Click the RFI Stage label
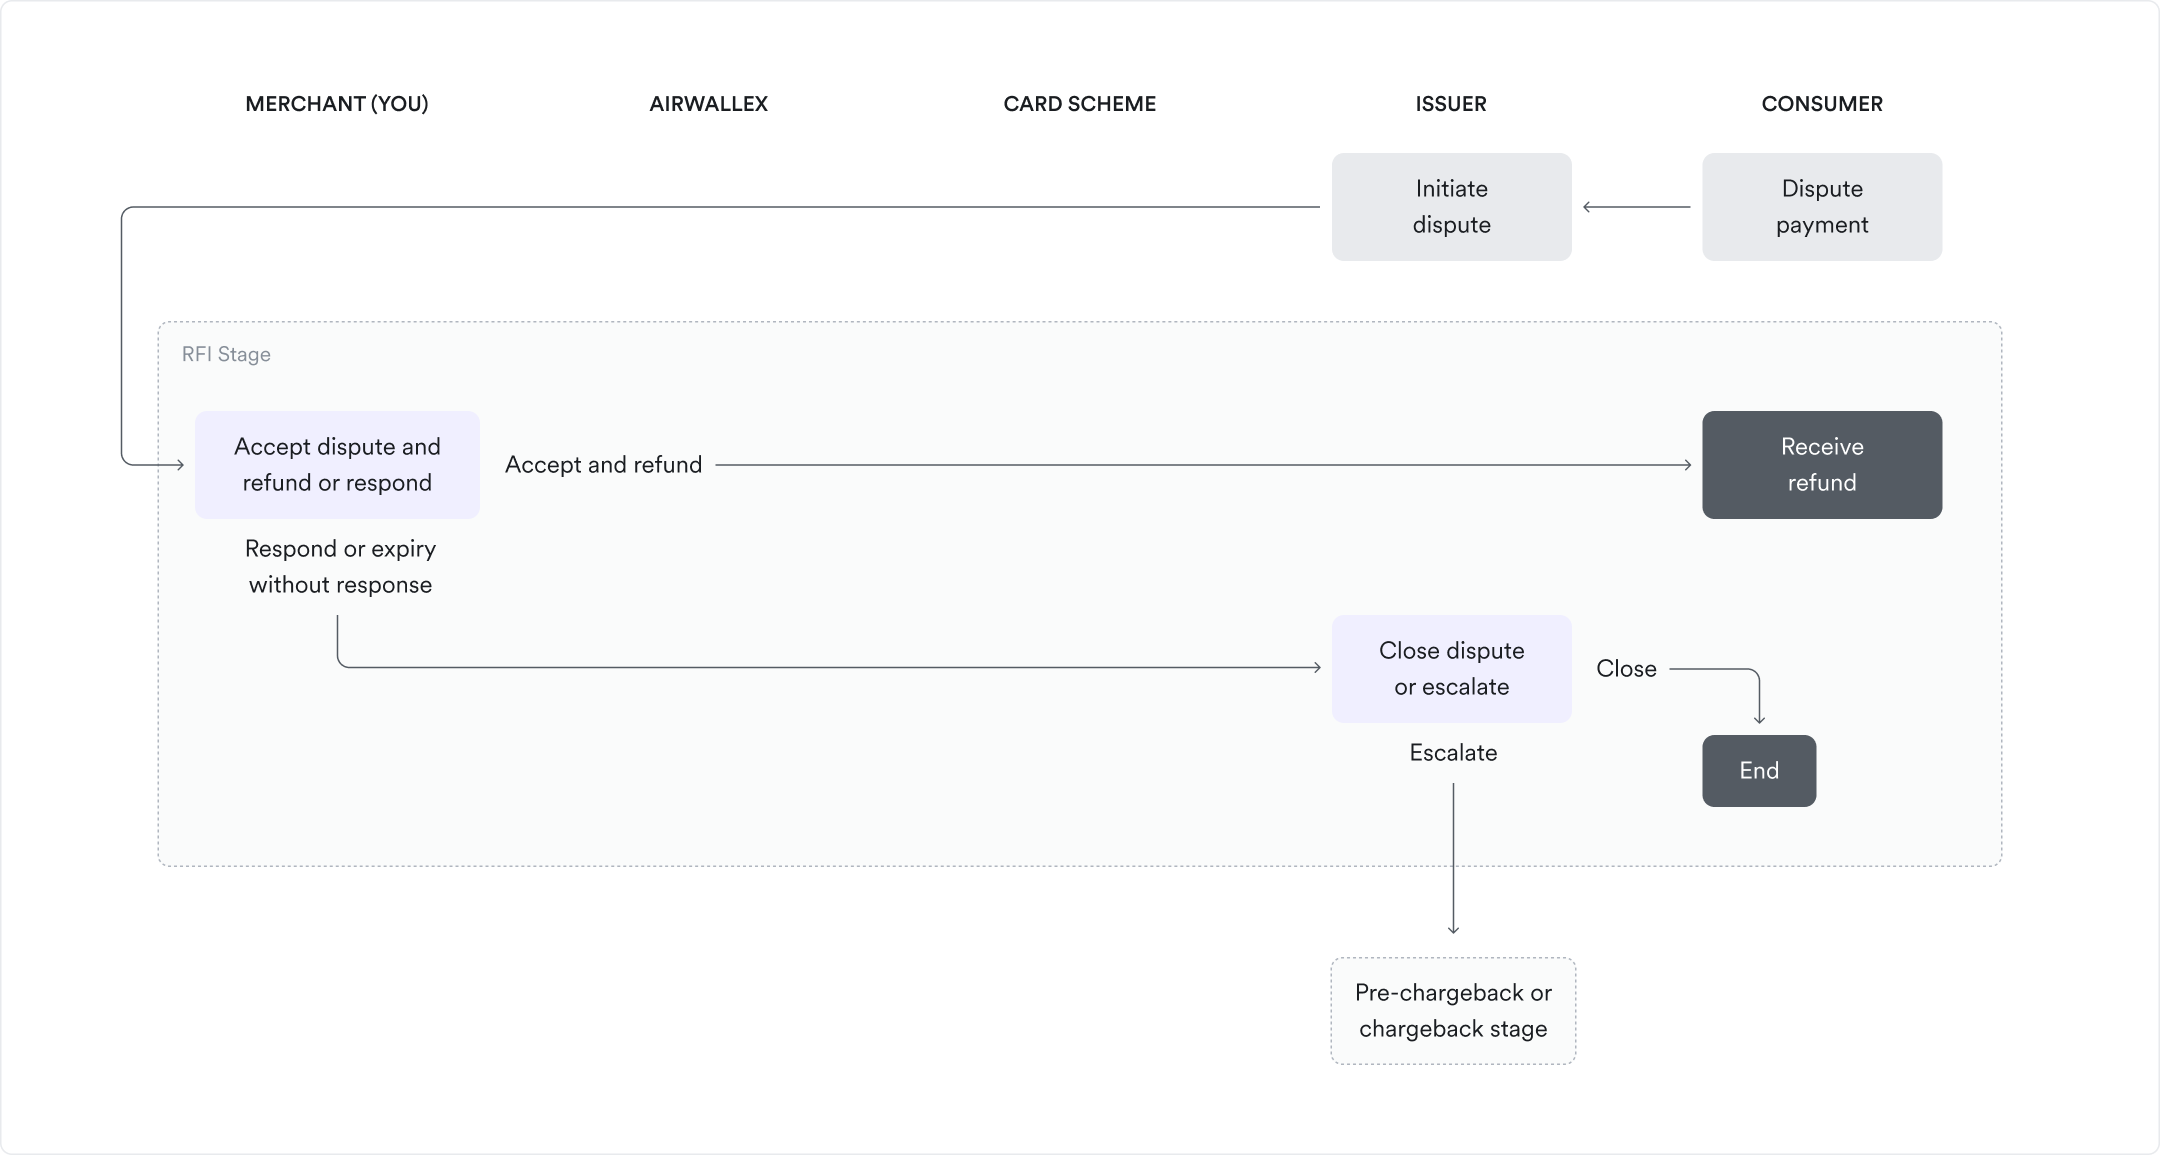The image size is (2160, 1155). (226, 355)
